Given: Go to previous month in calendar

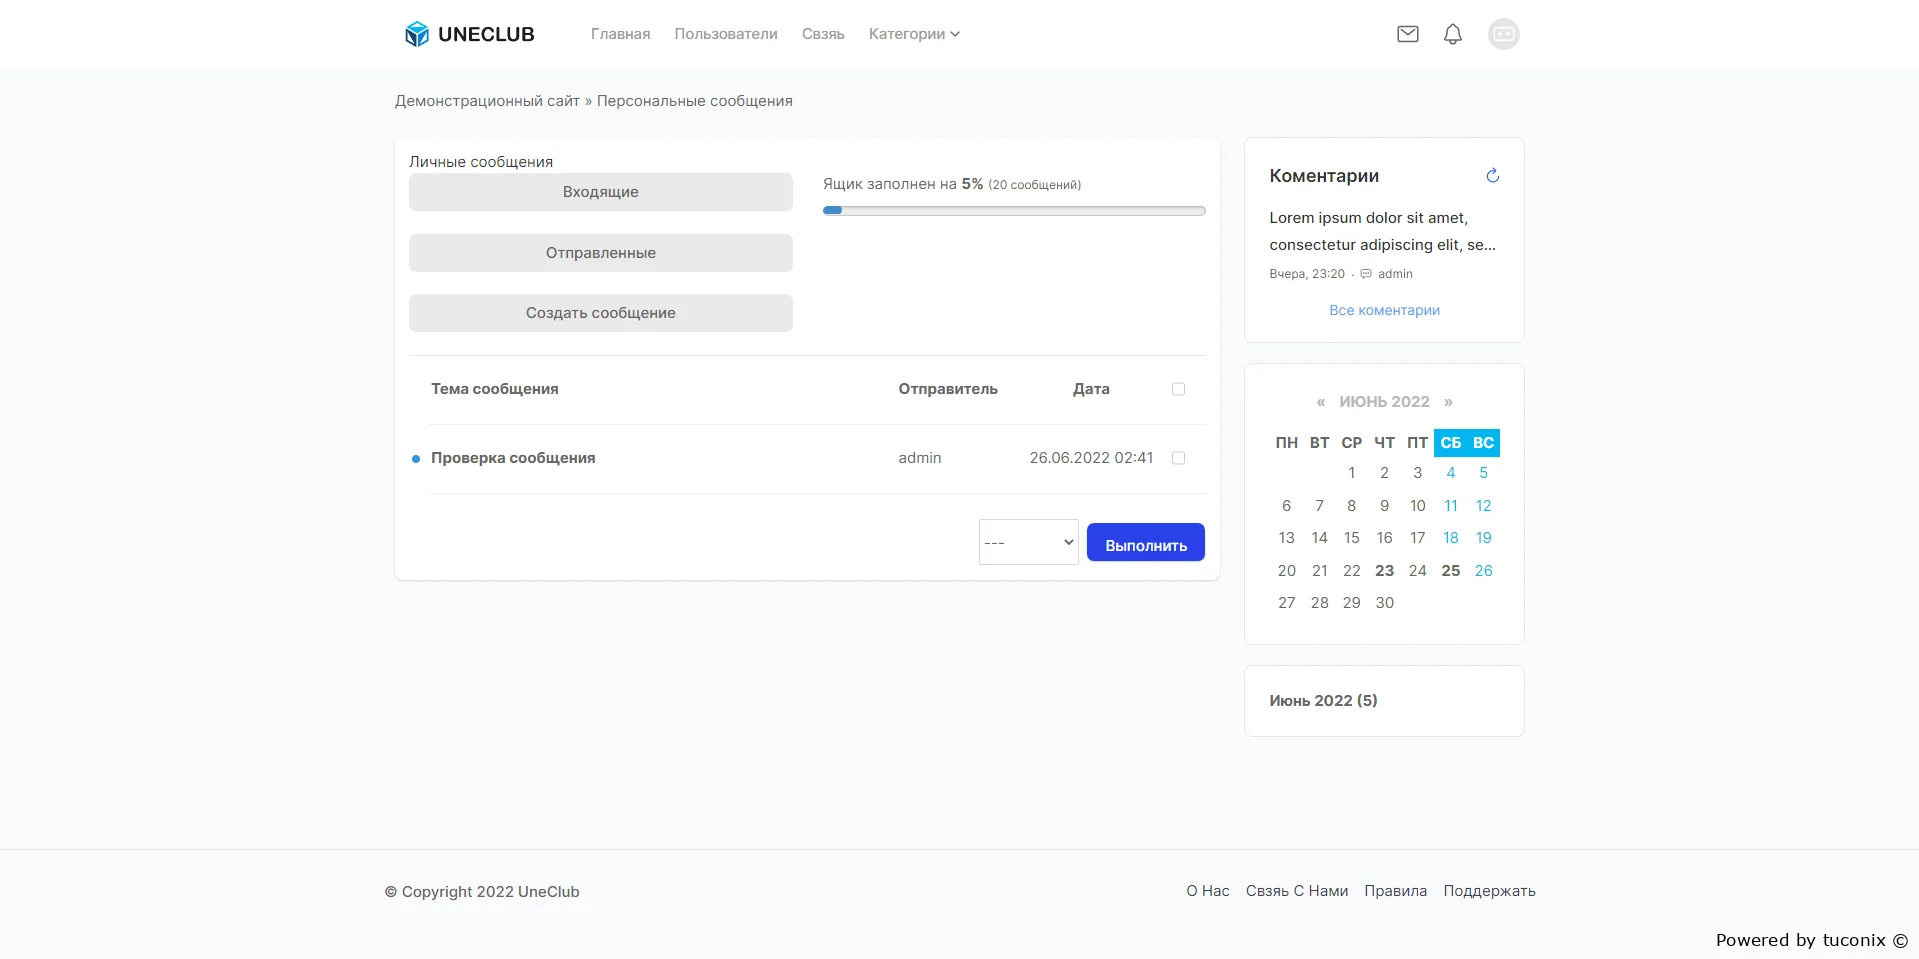Looking at the screenshot, I should (1321, 402).
